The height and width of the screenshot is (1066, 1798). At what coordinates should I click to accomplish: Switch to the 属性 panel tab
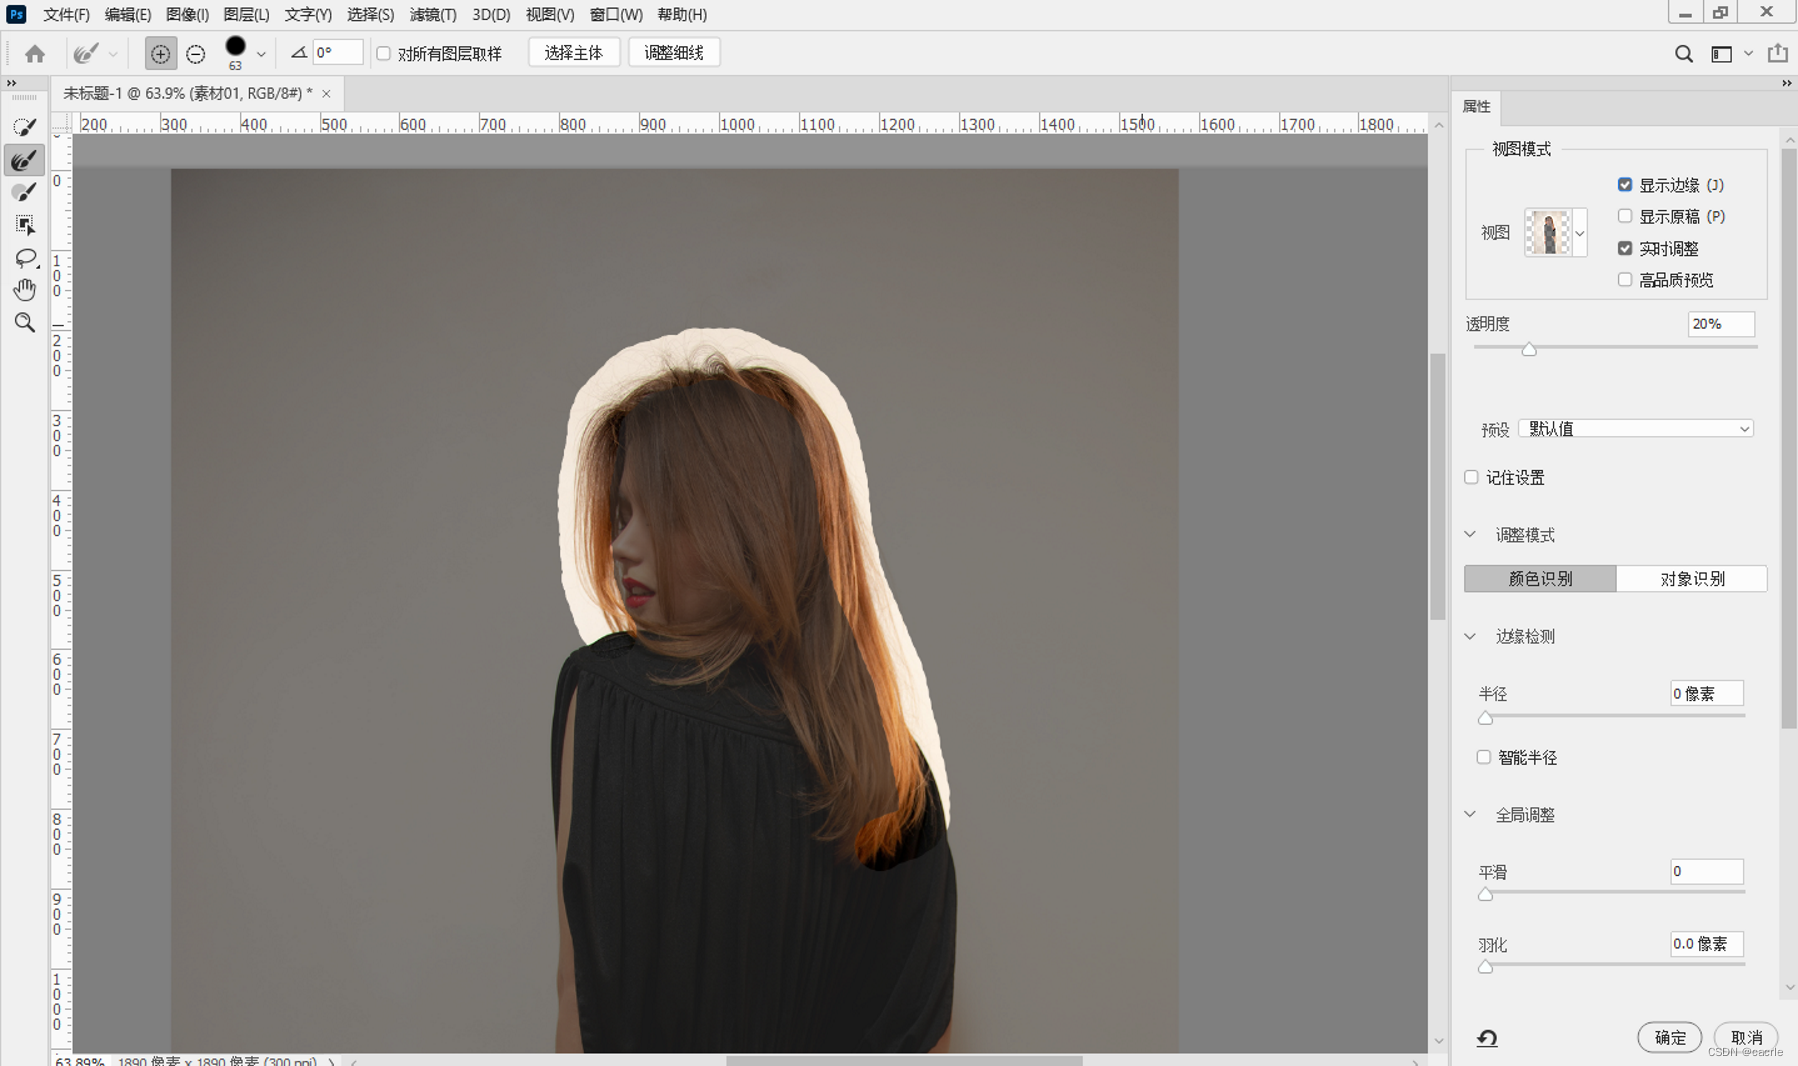point(1476,107)
